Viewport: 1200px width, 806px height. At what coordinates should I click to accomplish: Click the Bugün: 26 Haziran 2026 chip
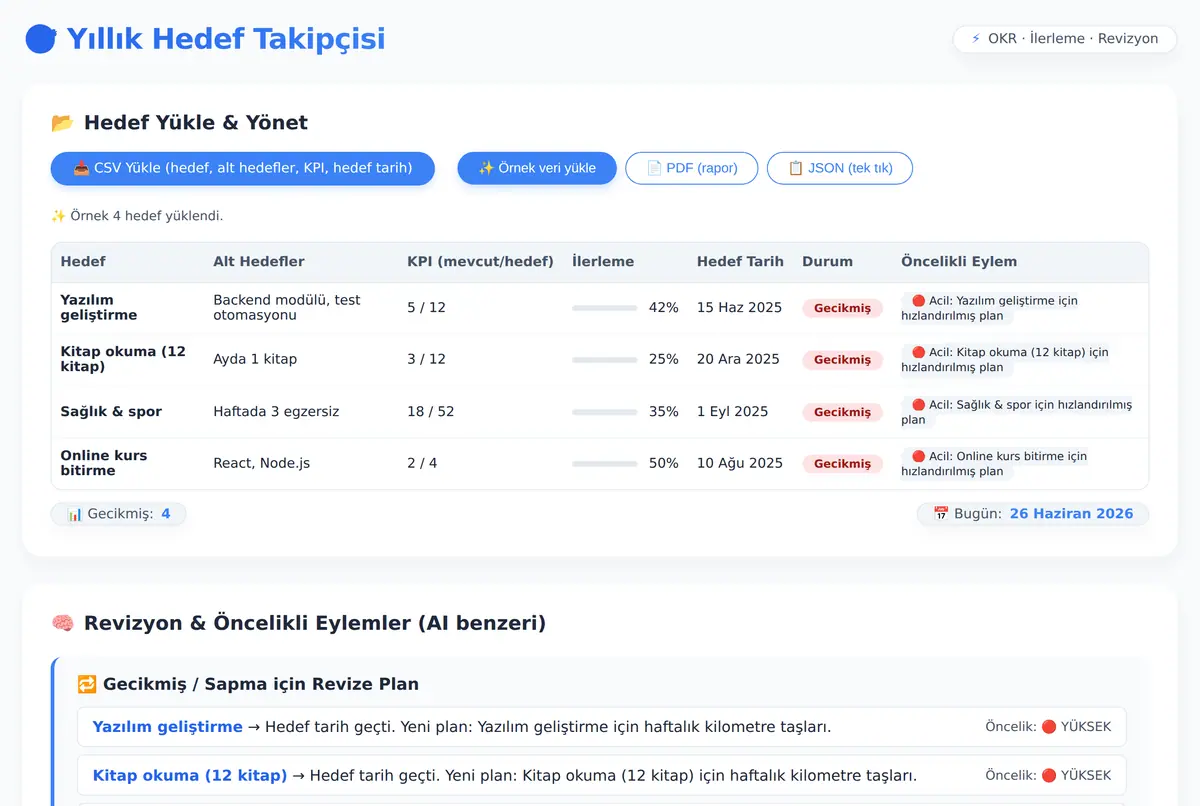pos(1033,514)
